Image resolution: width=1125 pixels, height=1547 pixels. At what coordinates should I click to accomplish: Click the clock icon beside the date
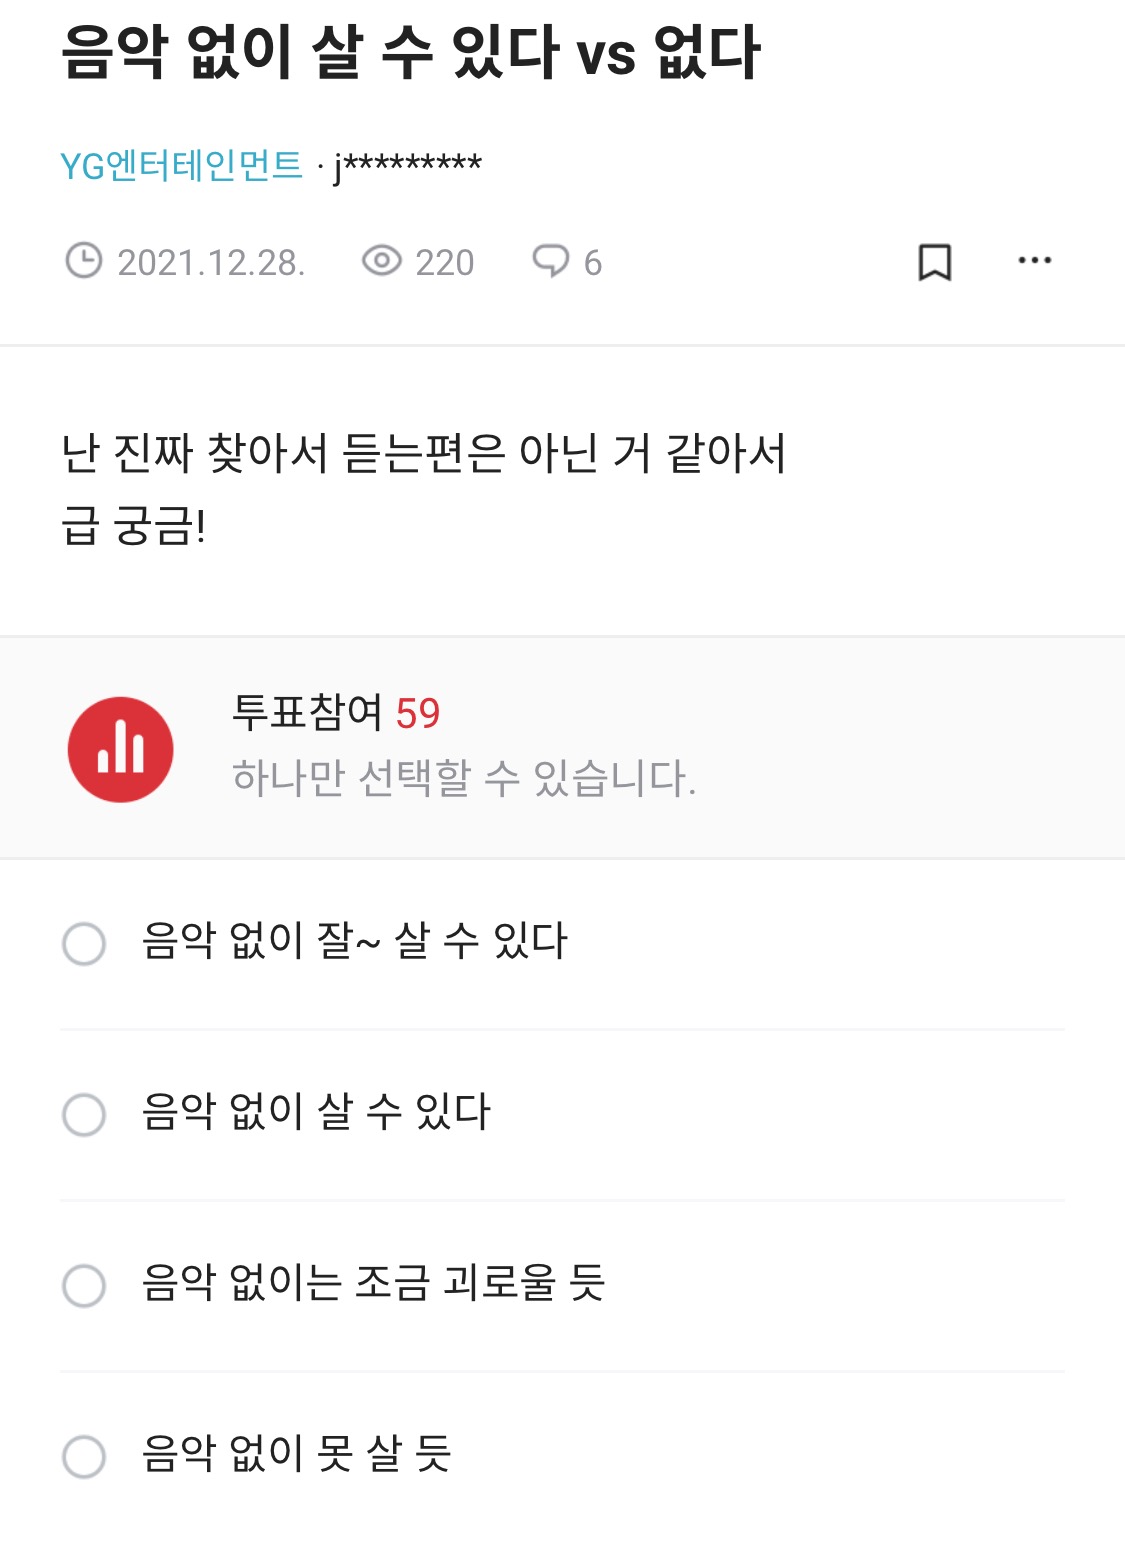pyautogui.click(x=83, y=261)
